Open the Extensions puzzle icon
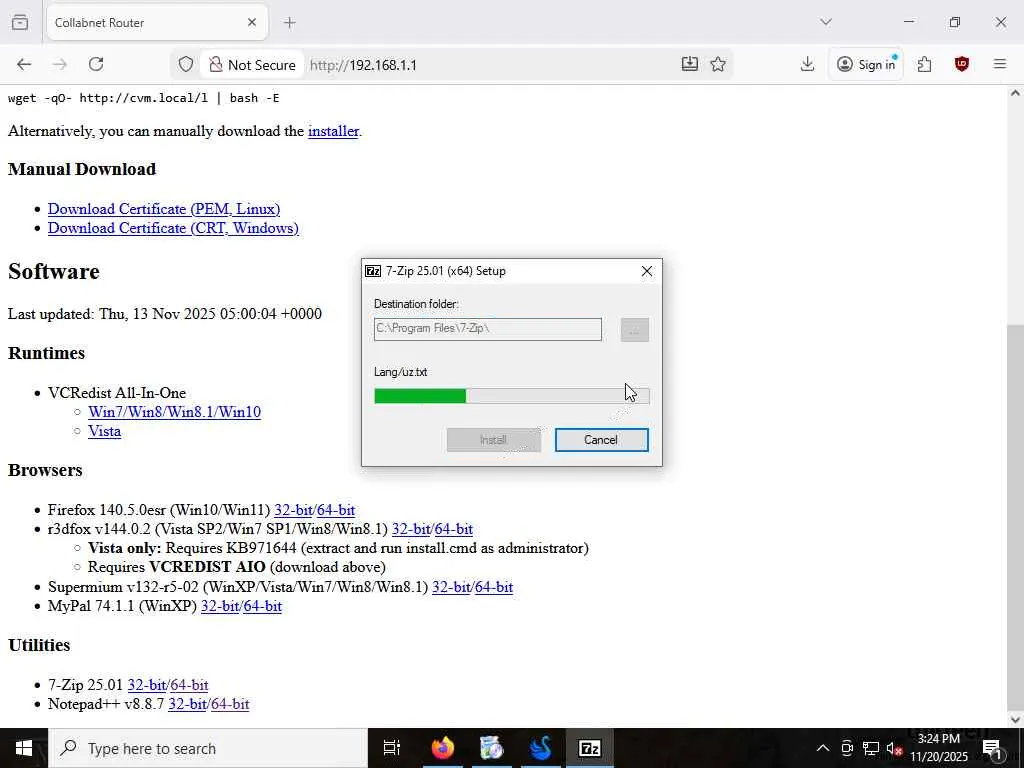This screenshot has width=1024, height=768. point(924,64)
